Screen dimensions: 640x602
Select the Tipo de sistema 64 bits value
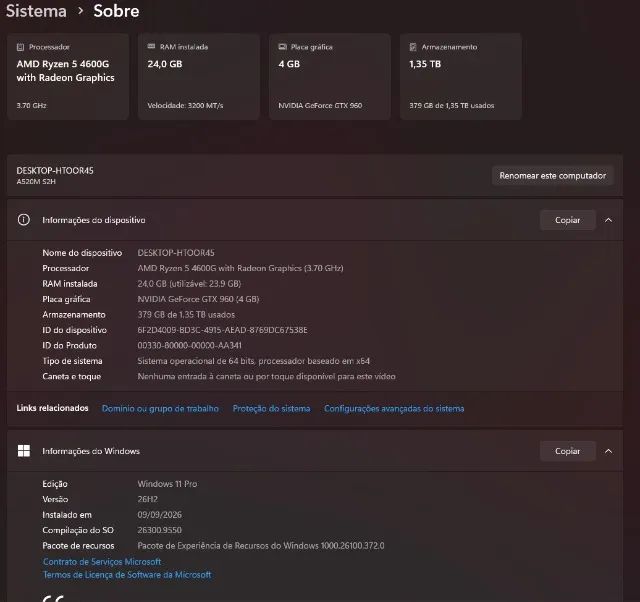[x=253, y=361]
